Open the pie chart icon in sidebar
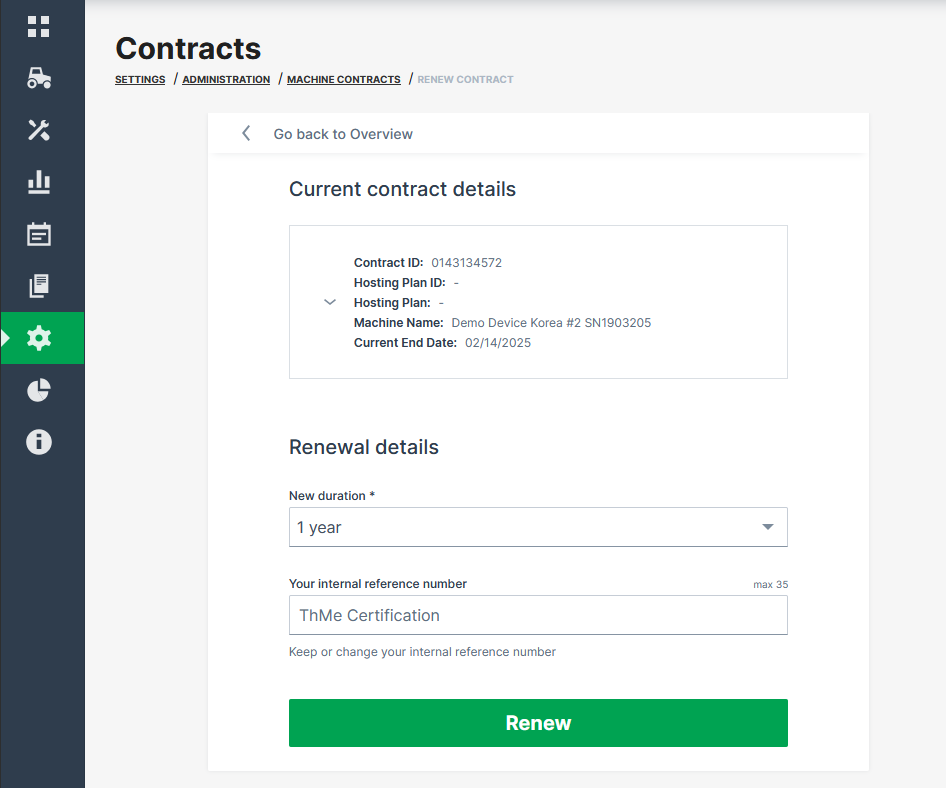The height and width of the screenshot is (788, 946). pos(39,390)
